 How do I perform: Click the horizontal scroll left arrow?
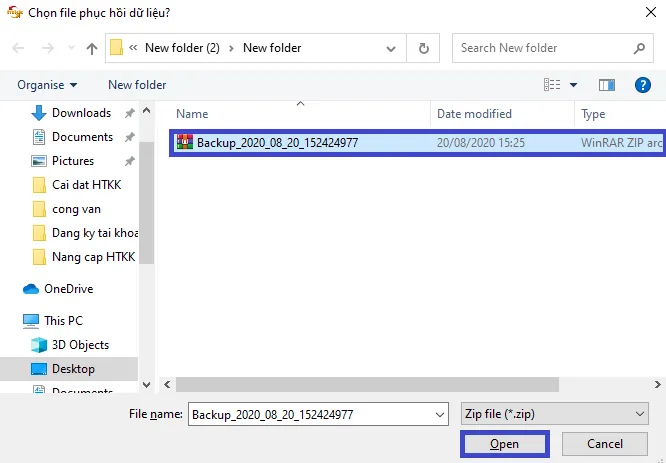(167, 385)
